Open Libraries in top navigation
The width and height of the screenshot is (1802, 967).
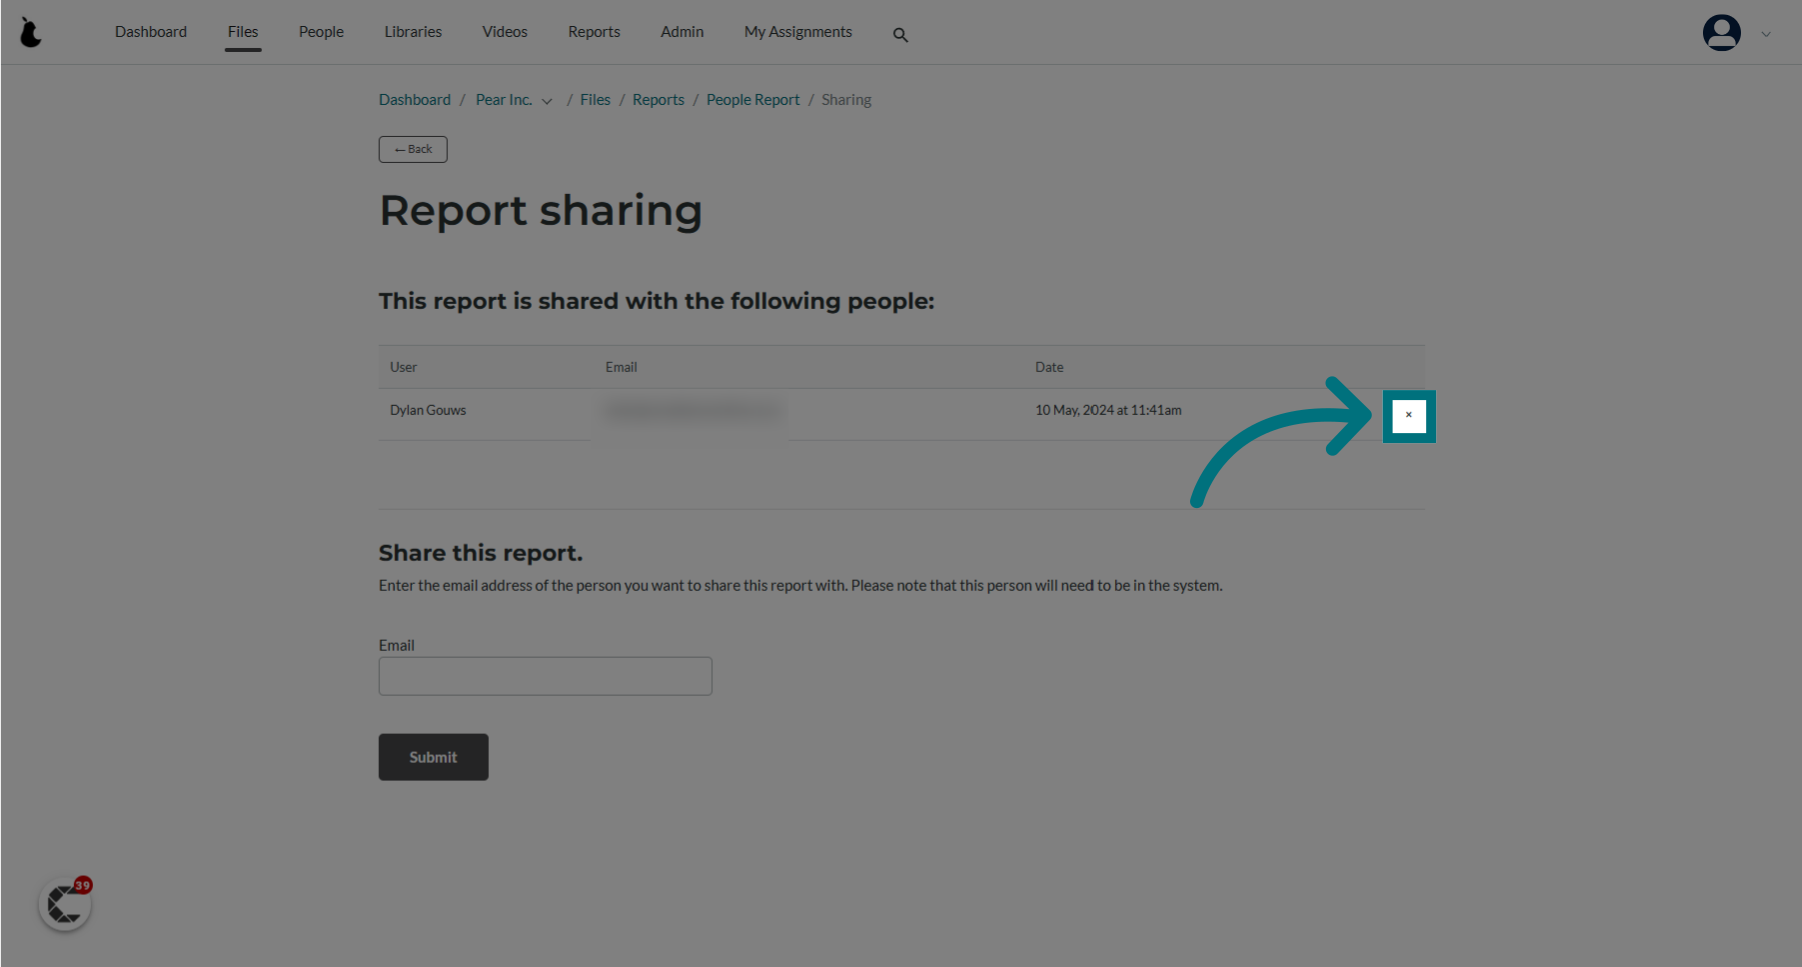pos(413,32)
